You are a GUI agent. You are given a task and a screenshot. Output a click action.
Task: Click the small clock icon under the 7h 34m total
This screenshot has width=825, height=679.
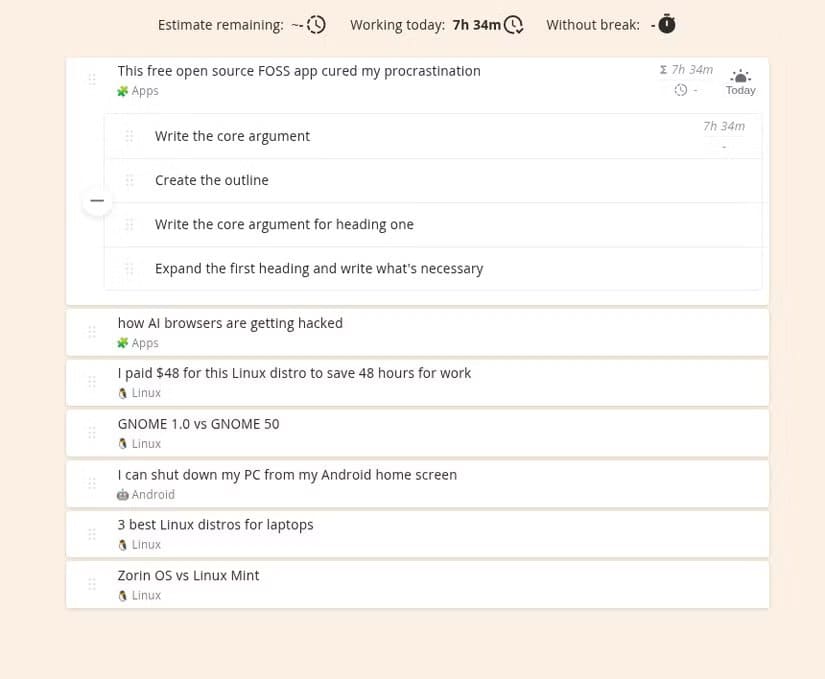click(681, 89)
